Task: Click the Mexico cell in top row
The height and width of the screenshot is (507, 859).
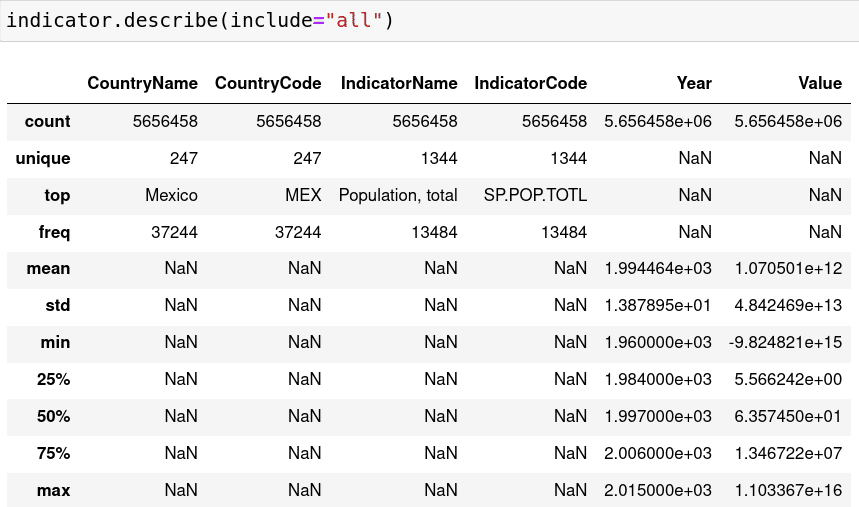Action: [x=171, y=195]
